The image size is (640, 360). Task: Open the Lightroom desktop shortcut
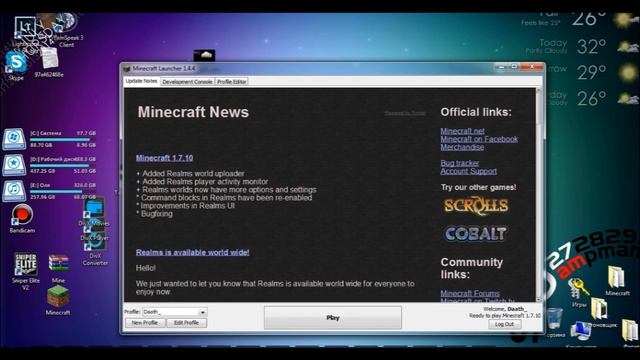[x=24, y=28]
